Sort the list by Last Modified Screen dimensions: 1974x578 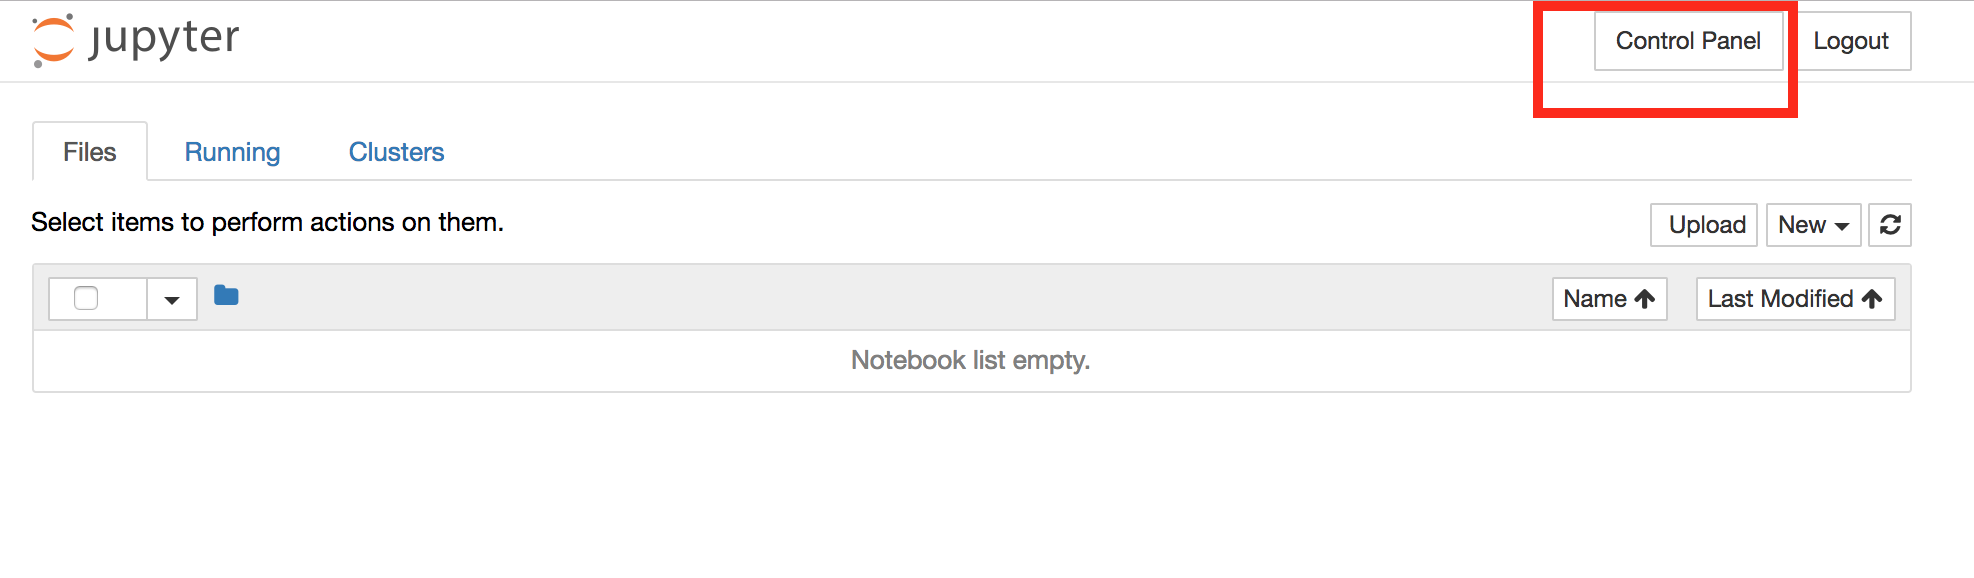[x=1795, y=299]
